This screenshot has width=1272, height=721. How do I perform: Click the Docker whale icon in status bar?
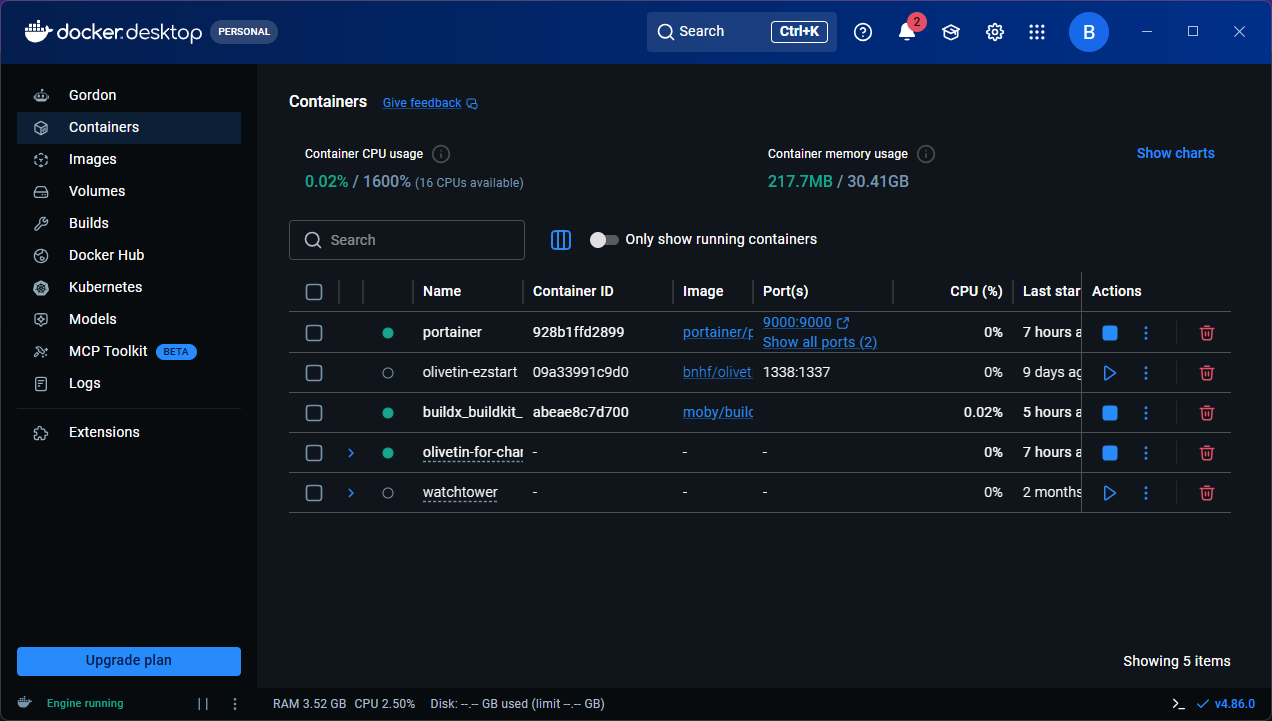tap(24, 703)
